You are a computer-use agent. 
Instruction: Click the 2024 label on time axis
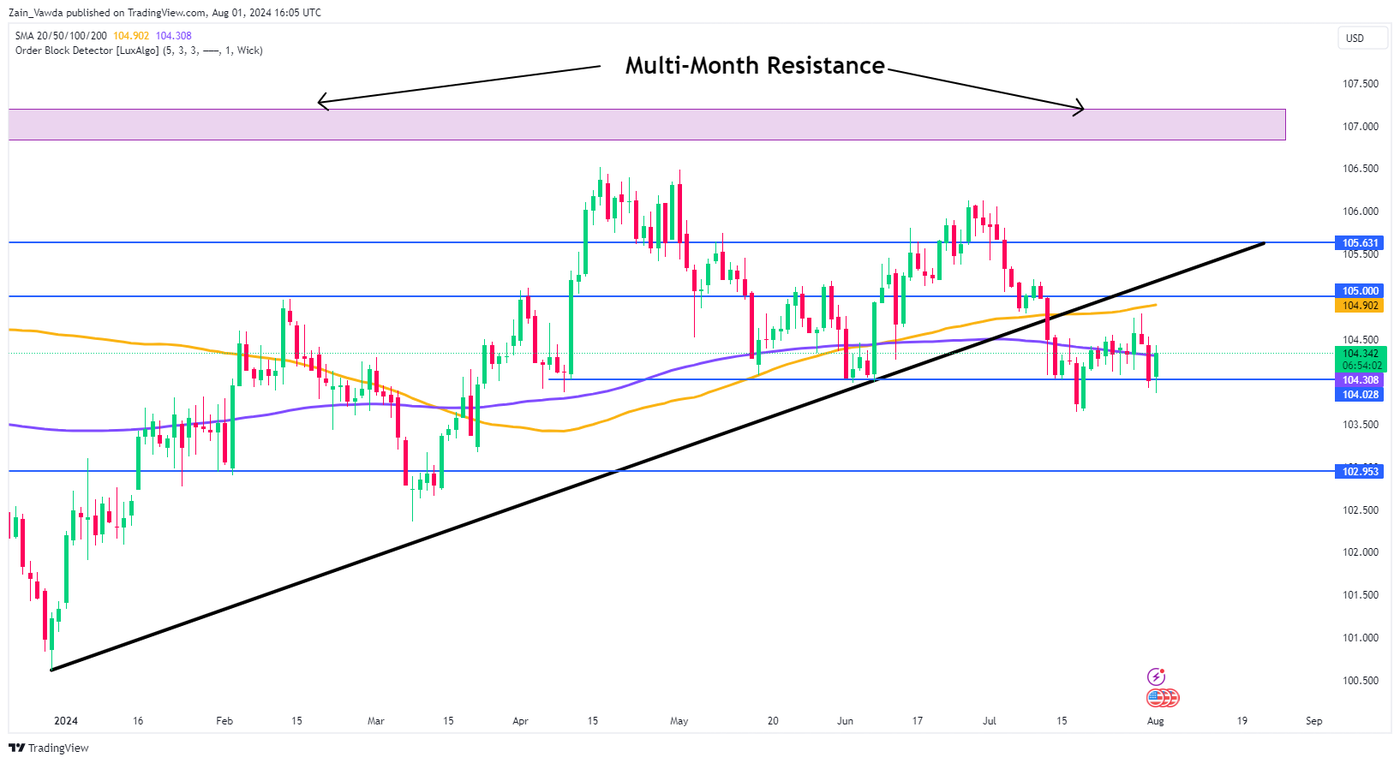[65, 720]
